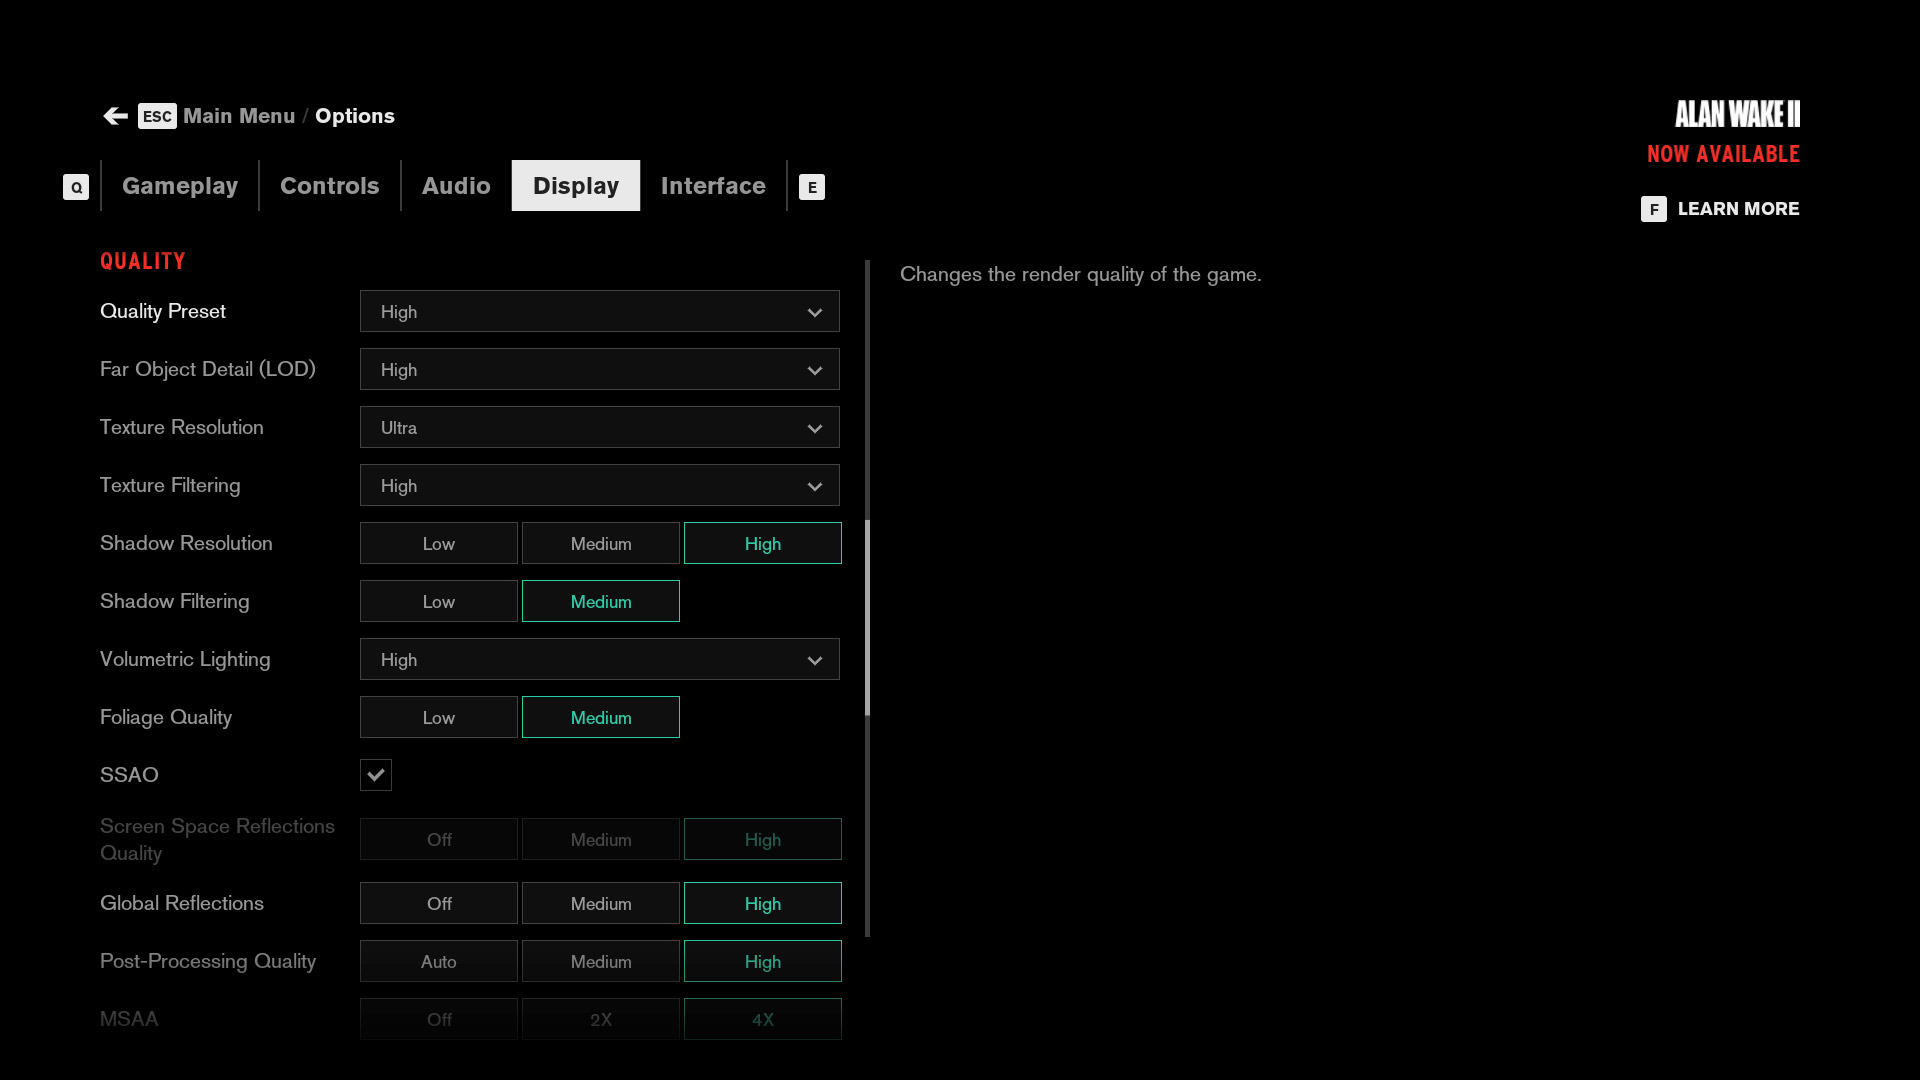Click the Main Menu breadcrumb link
Screen dimensions: 1920x1080
click(x=239, y=116)
